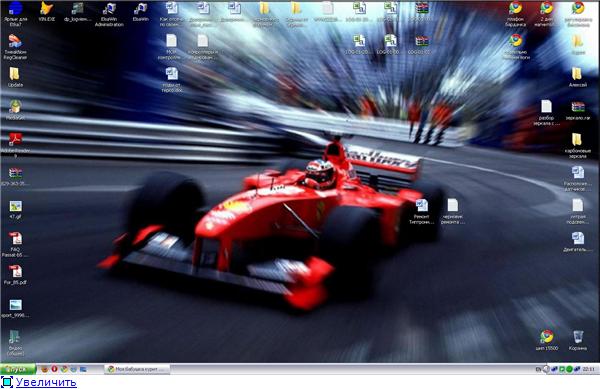Click the Увеличить link below the image
This screenshot has width=600, height=389.
(x=46, y=382)
